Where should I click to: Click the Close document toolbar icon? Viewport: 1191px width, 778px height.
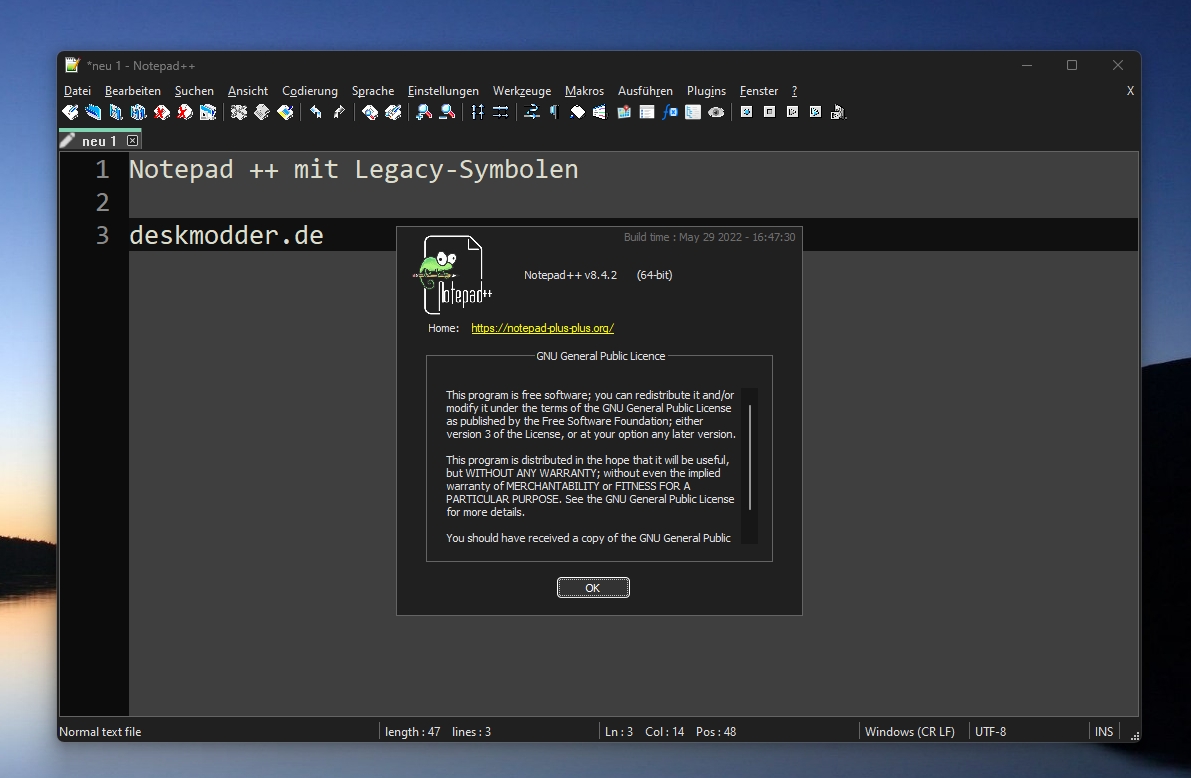[x=162, y=112]
